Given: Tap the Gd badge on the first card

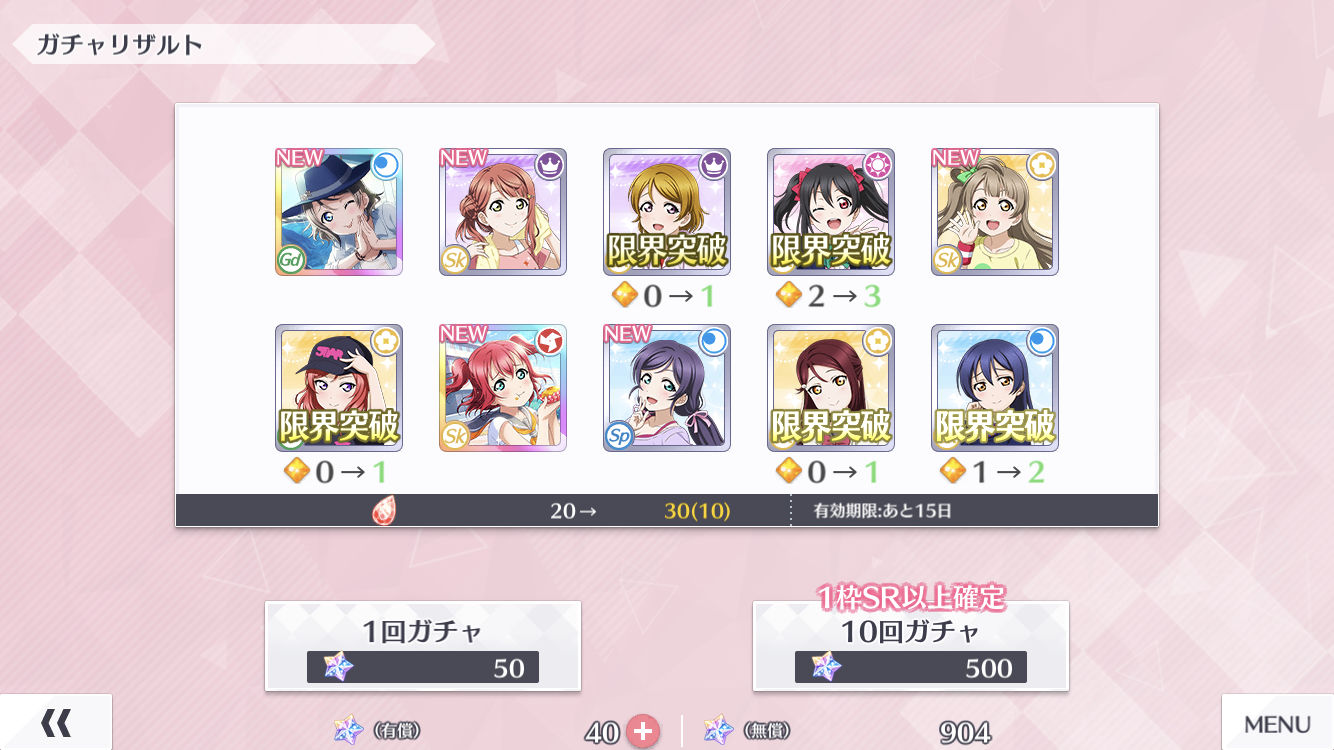Looking at the screenshot, I should [x=290, y=260].
